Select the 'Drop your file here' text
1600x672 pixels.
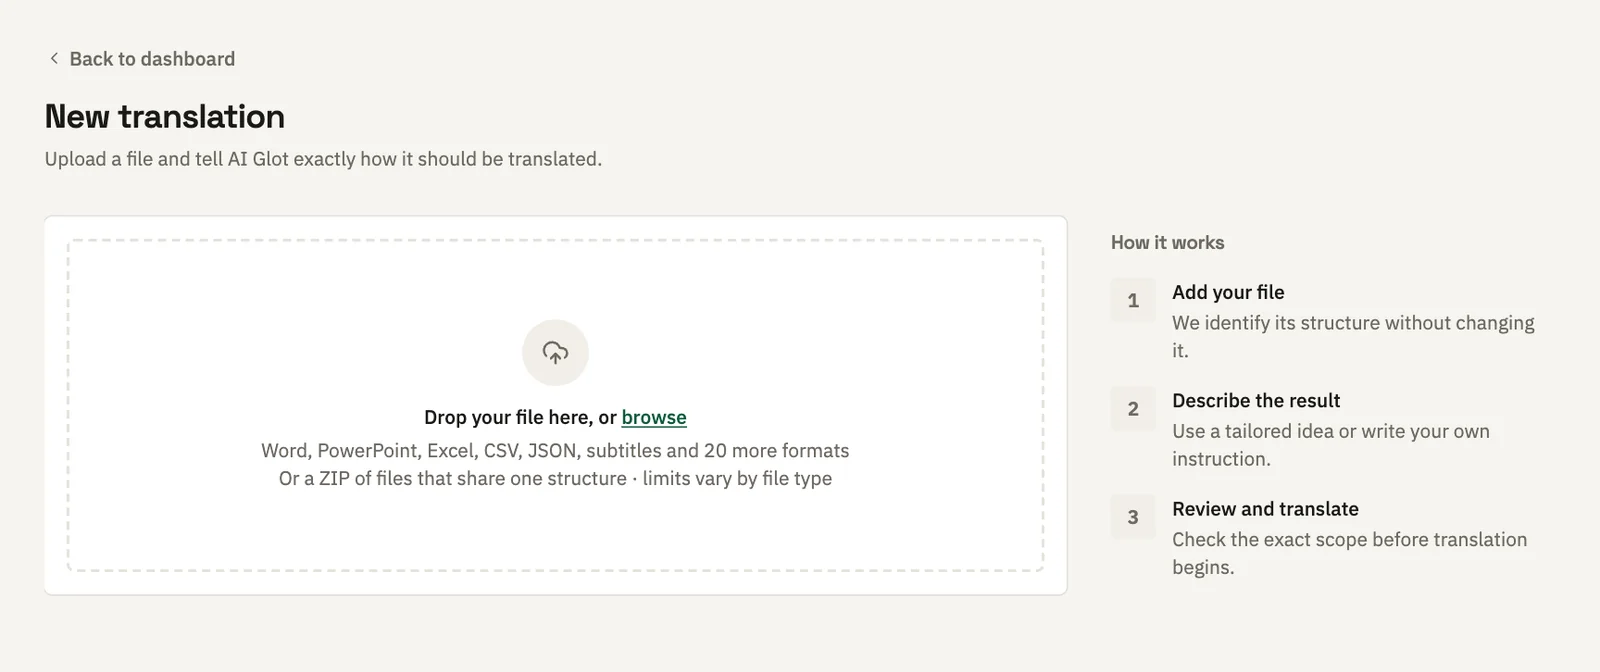pyautogui.click(x=508, y=417)
